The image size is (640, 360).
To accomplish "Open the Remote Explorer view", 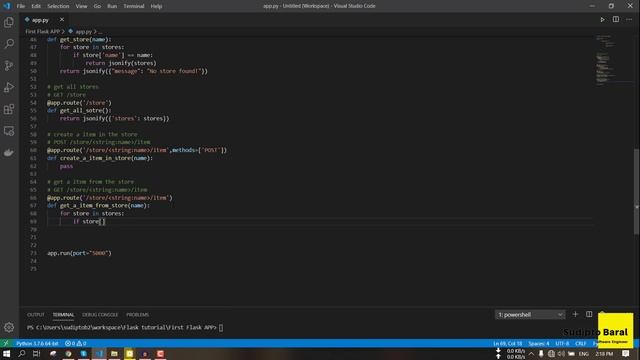I will click(9, 131).
